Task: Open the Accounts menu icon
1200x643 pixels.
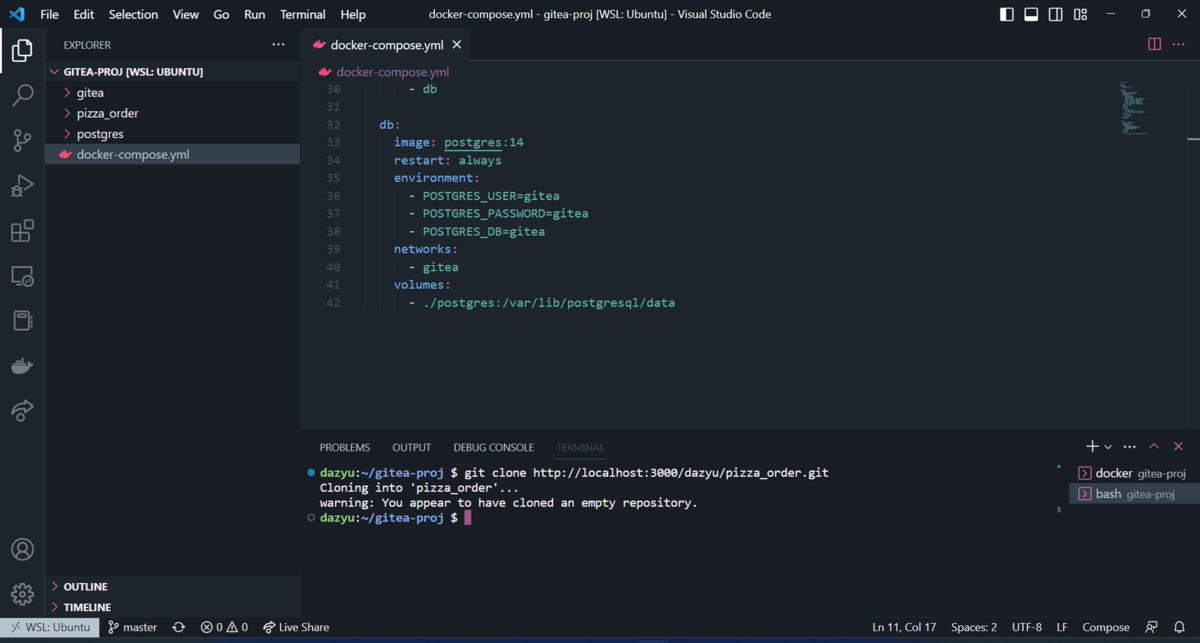Action: [22, 549]
